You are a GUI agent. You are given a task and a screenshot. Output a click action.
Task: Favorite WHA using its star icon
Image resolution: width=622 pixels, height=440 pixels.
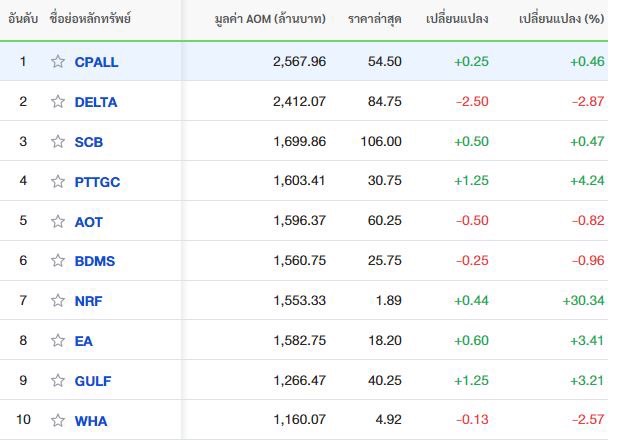[58, 420]
